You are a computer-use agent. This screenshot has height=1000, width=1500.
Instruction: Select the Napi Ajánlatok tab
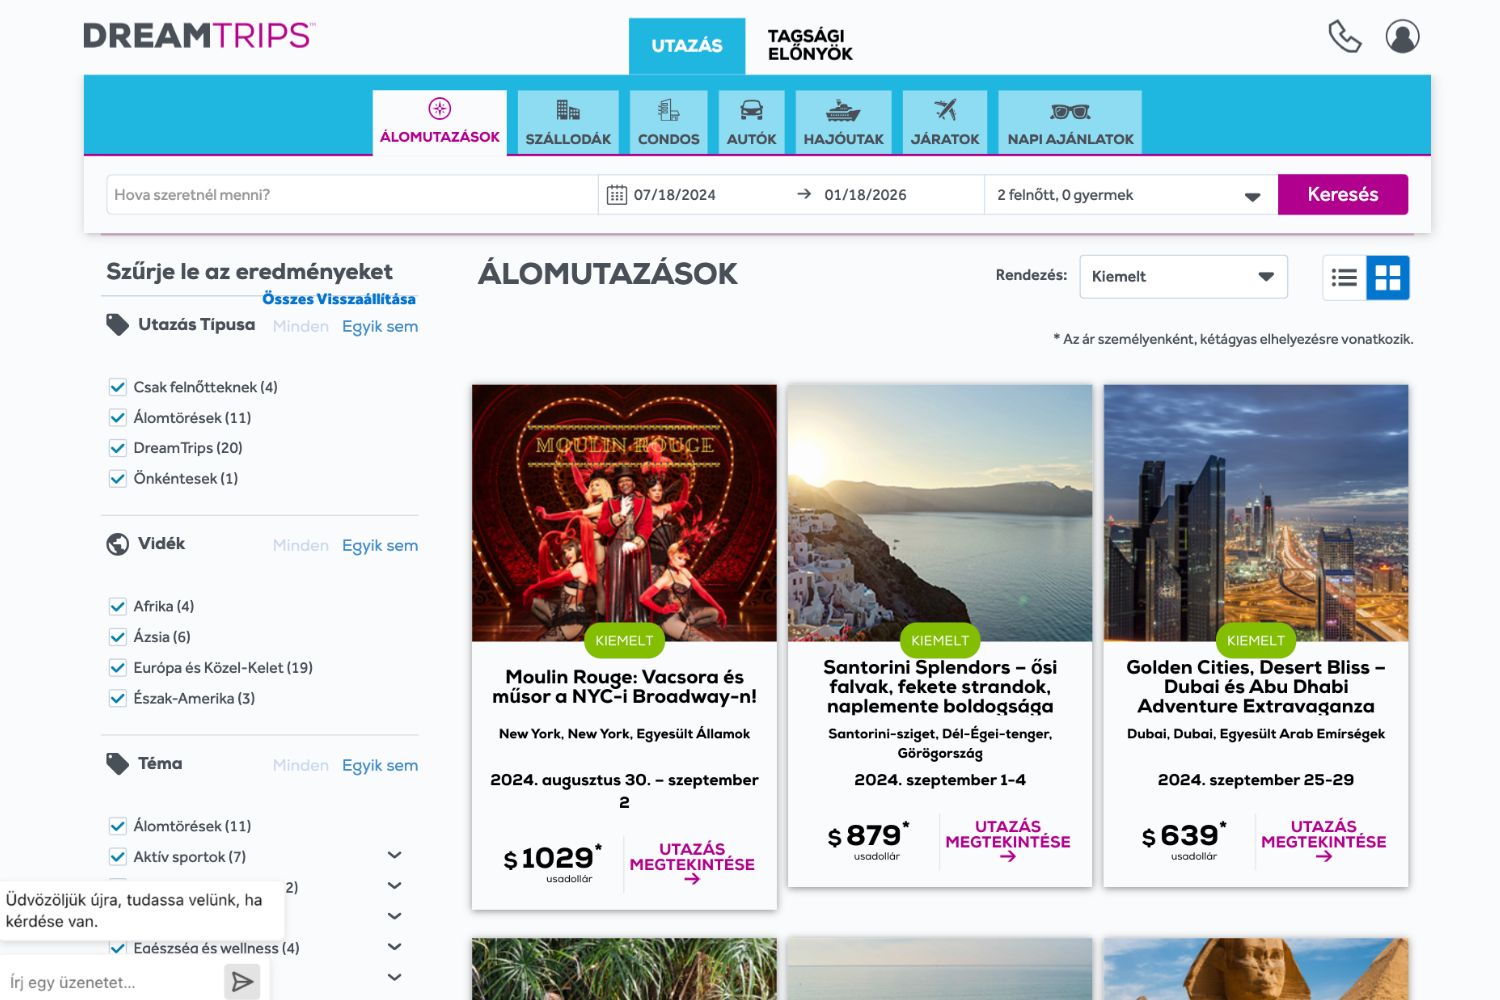pos(1070,122)
